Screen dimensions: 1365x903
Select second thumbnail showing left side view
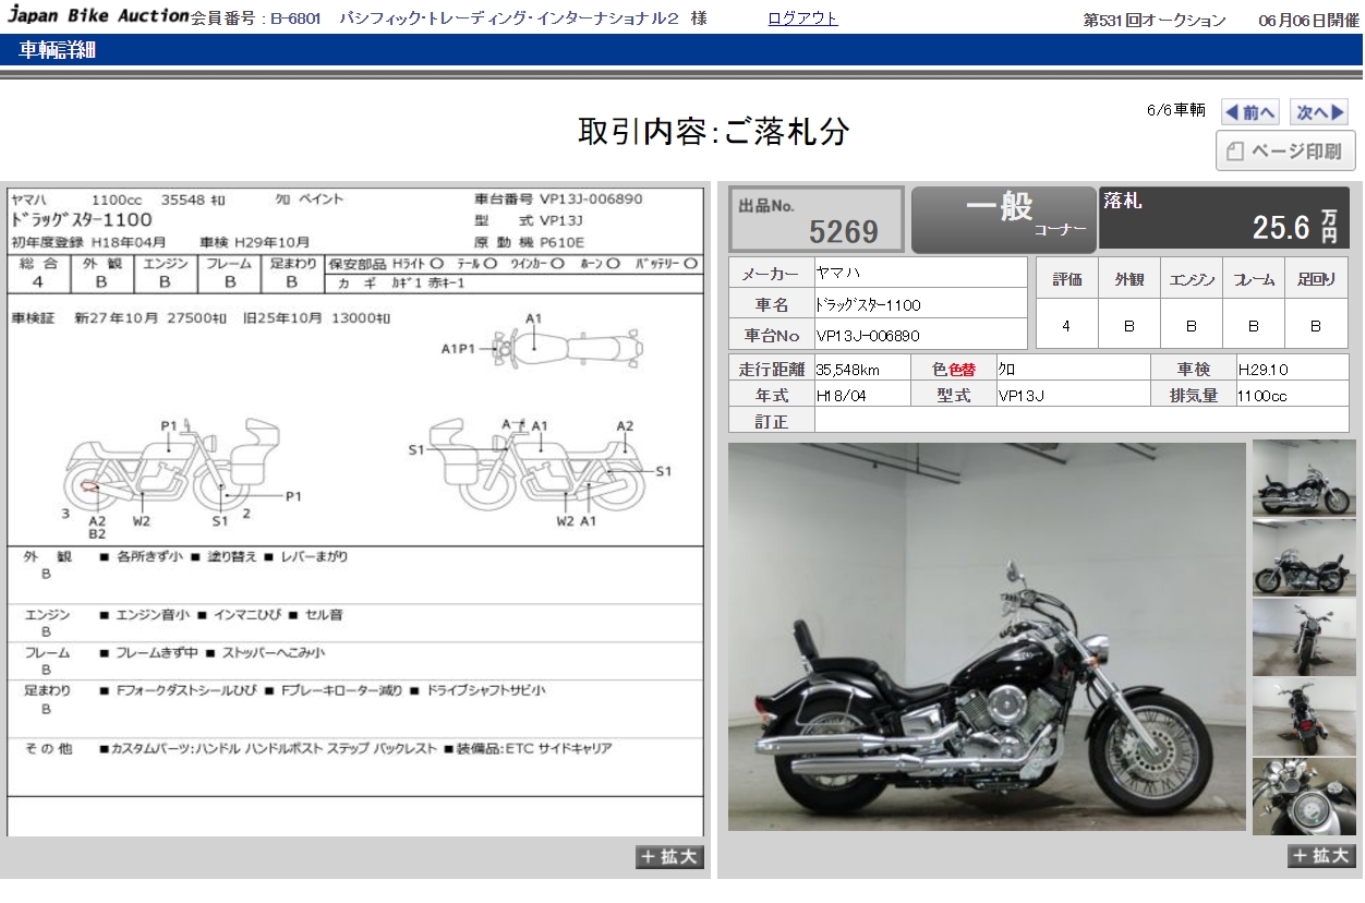1303,557
